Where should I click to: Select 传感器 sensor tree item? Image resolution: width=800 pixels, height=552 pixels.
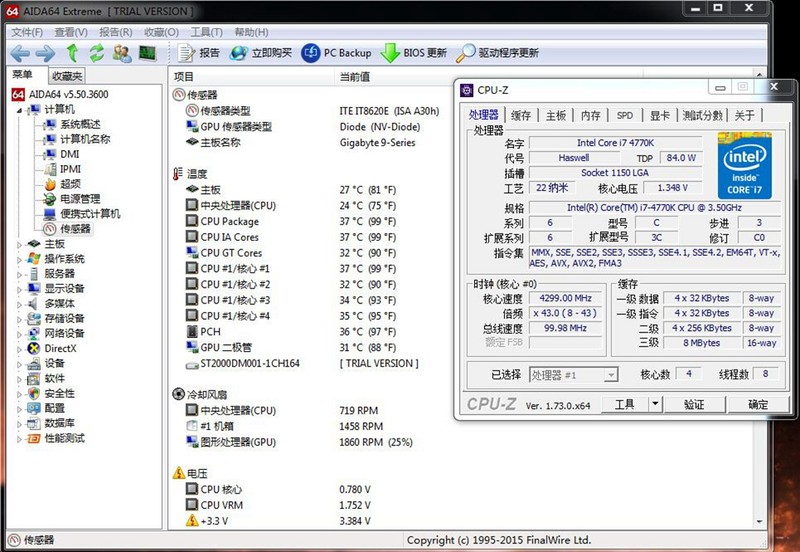(67, 229)
